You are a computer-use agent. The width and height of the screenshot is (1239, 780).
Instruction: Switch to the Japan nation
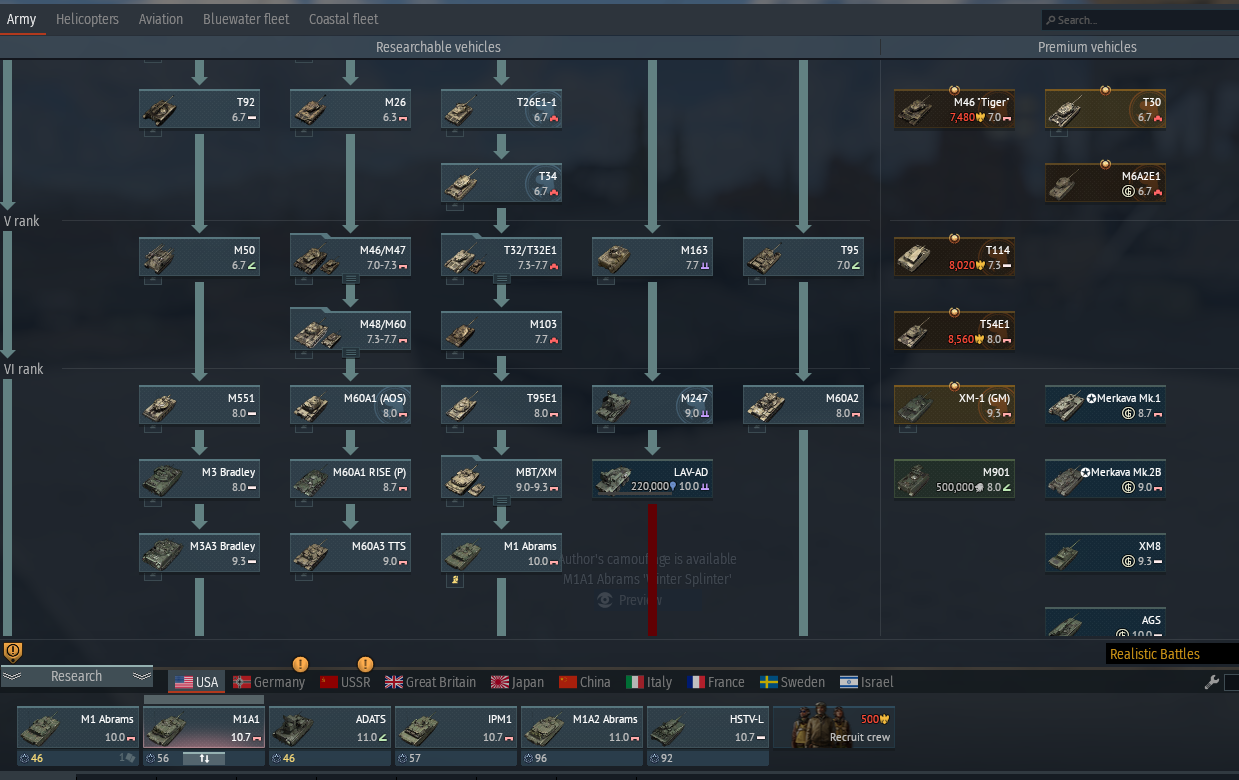tap(518, 682)
